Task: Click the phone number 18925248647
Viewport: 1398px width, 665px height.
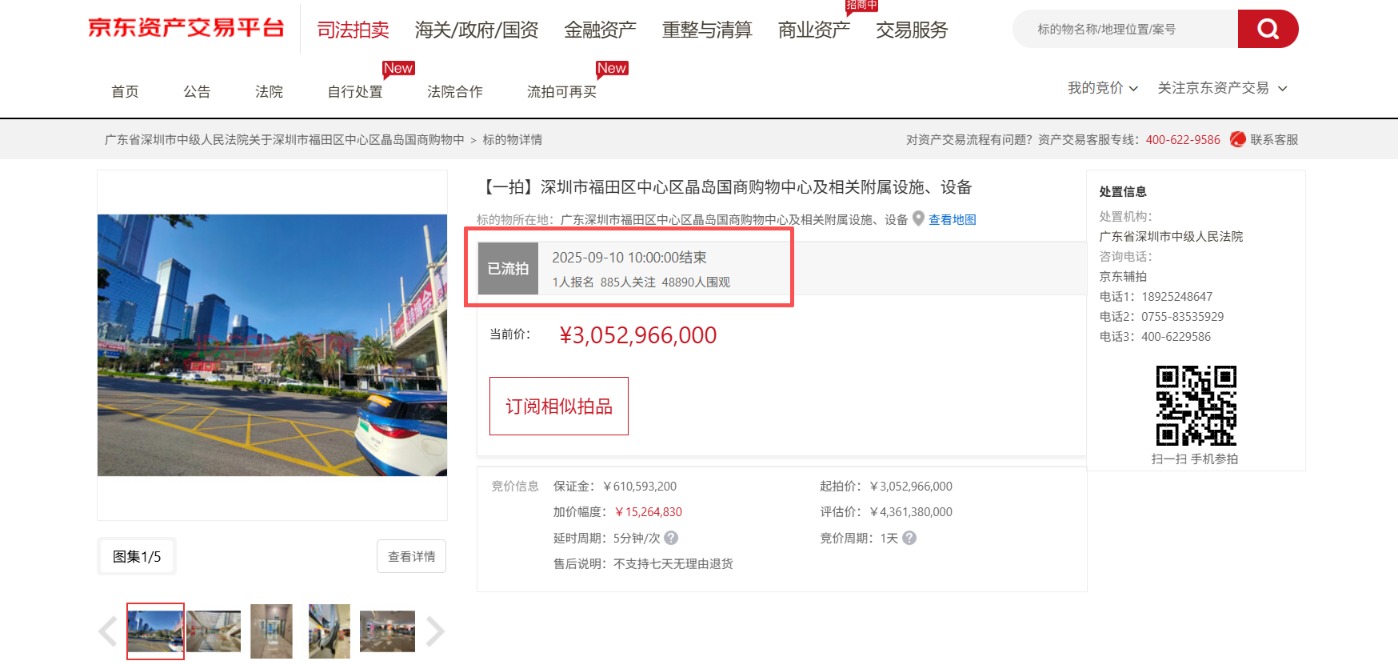Action: click(x=1179, y=297)
